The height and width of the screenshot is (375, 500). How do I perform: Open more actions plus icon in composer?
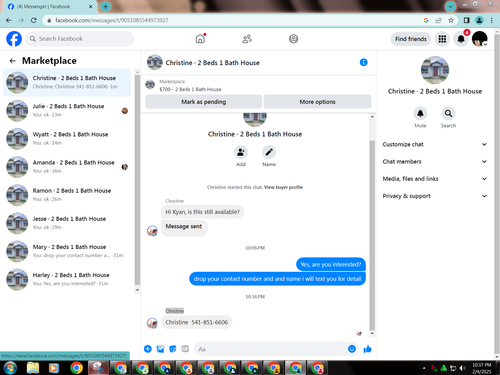coord(148,349)
